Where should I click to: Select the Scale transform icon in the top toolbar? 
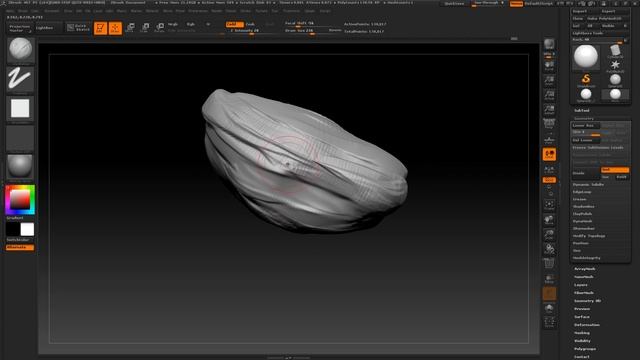pos(145,28)
